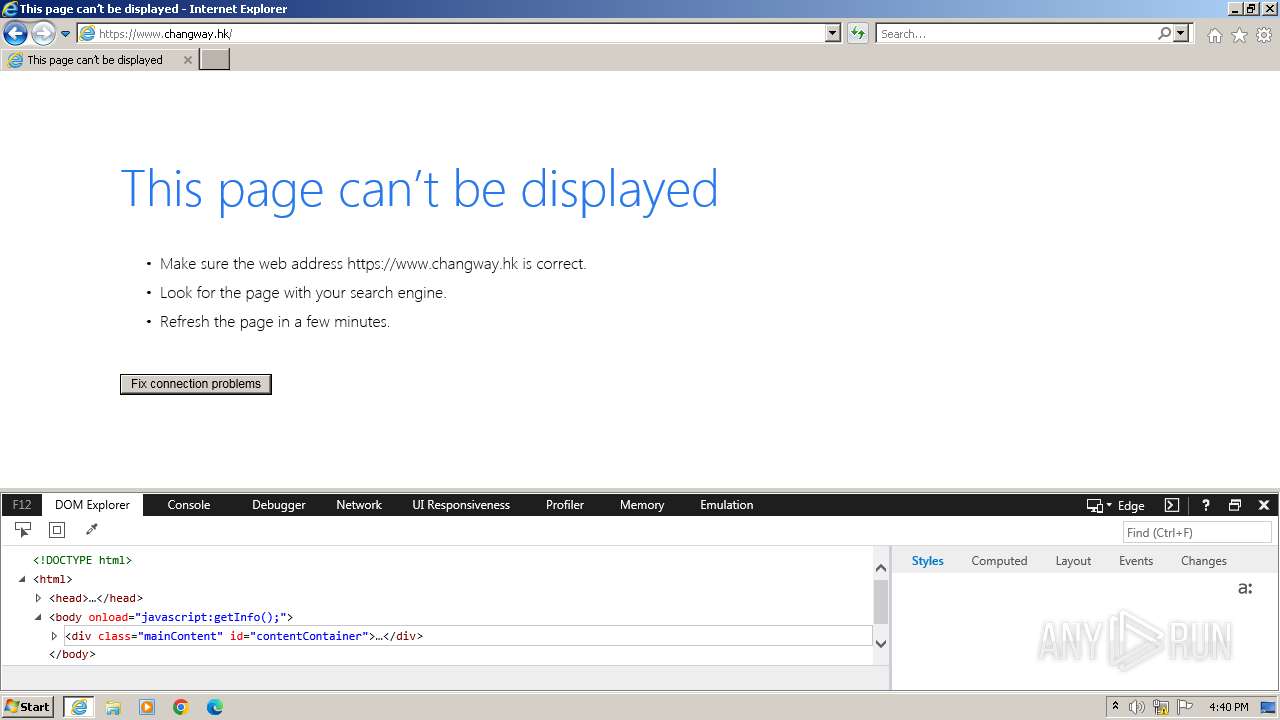The width and height of the screenshot is (1280, 720).
Task: Open the Network tab
Action: click(x=359, y=505)
